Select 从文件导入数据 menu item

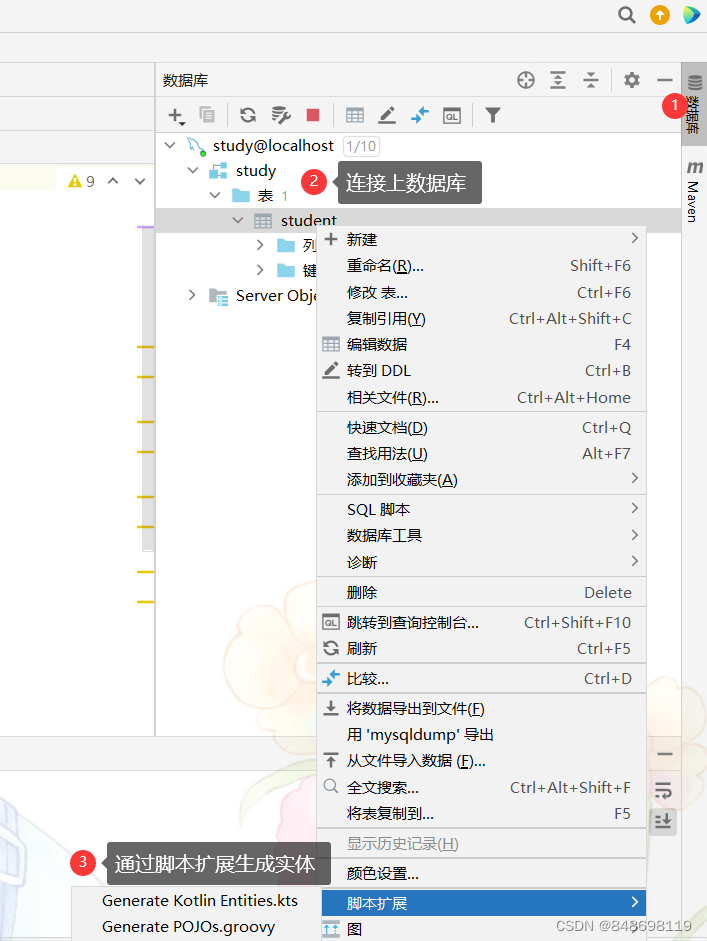click(481, 761)
